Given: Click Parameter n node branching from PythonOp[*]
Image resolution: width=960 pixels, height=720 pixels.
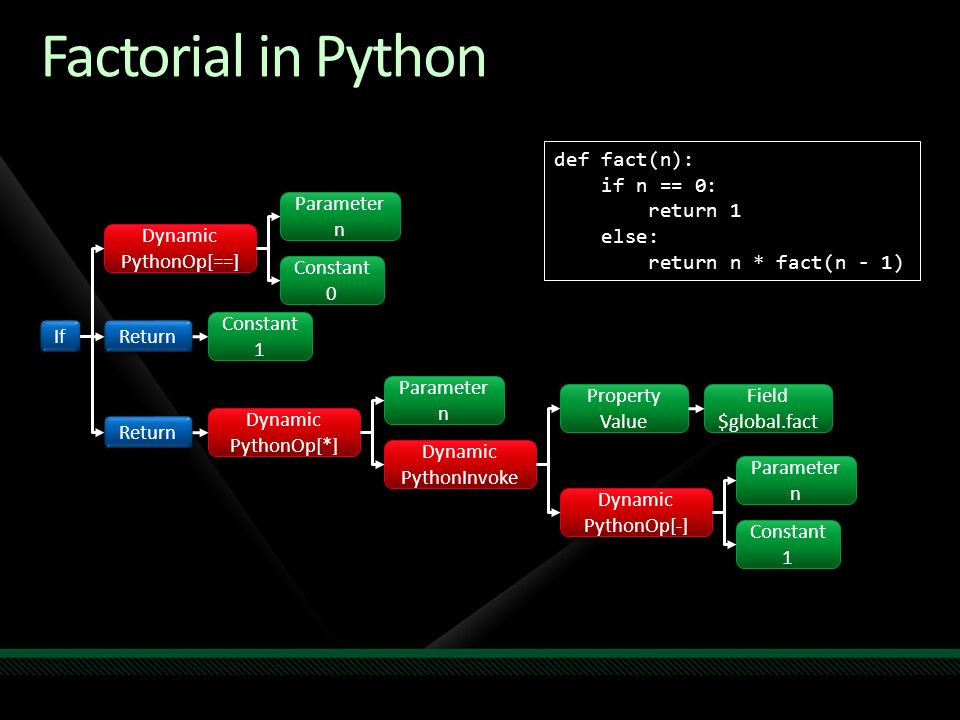Looking at the screenshot, I should [444, 400].
